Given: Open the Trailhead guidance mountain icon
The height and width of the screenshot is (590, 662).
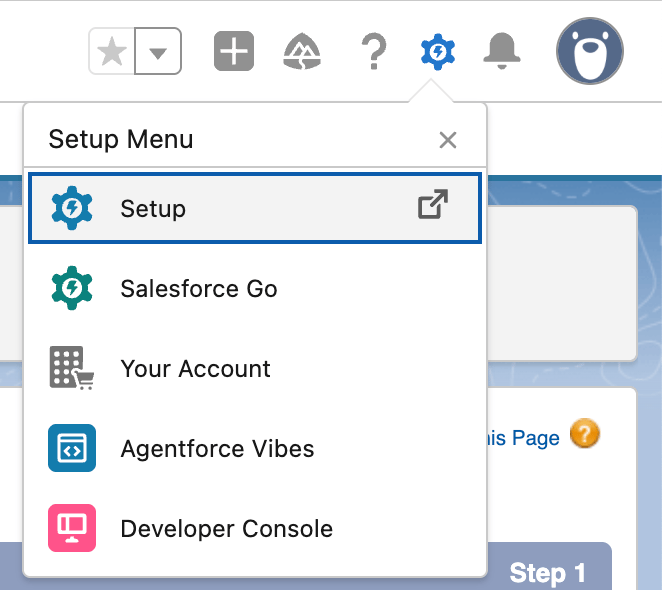Looking at the screenshot, I should [301, 51].
